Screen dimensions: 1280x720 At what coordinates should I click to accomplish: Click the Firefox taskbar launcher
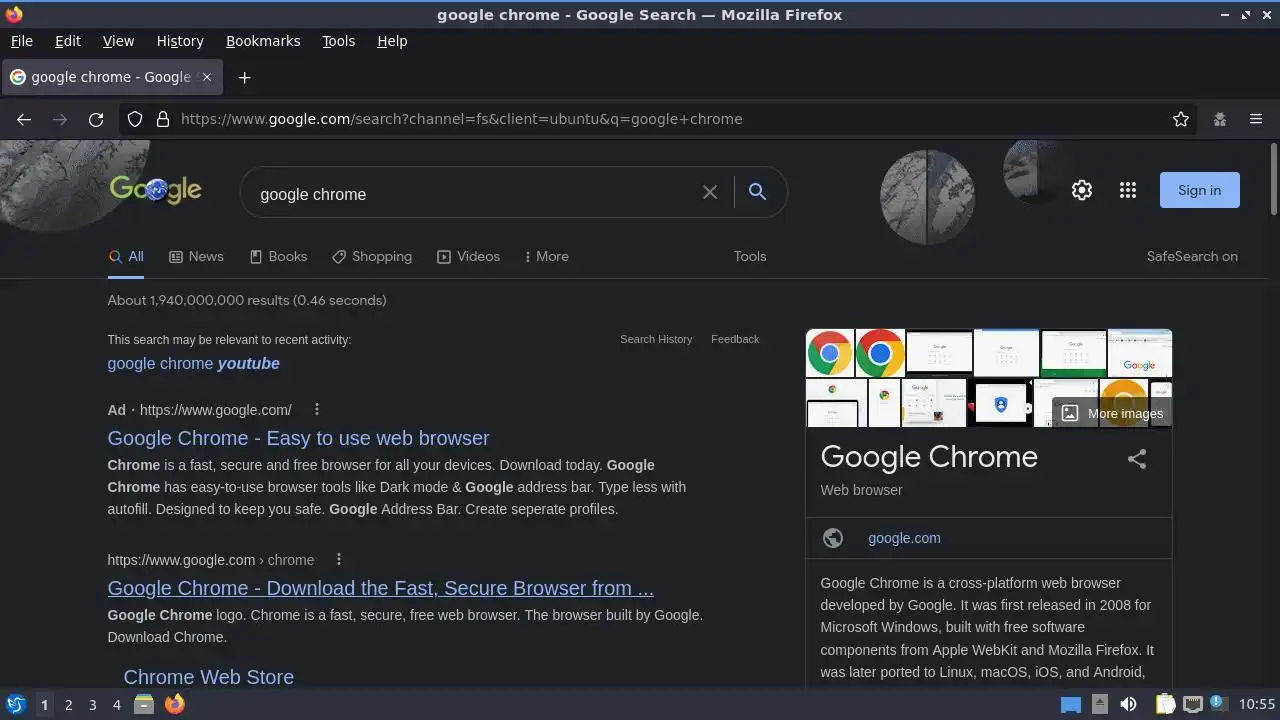click(174, 704)
